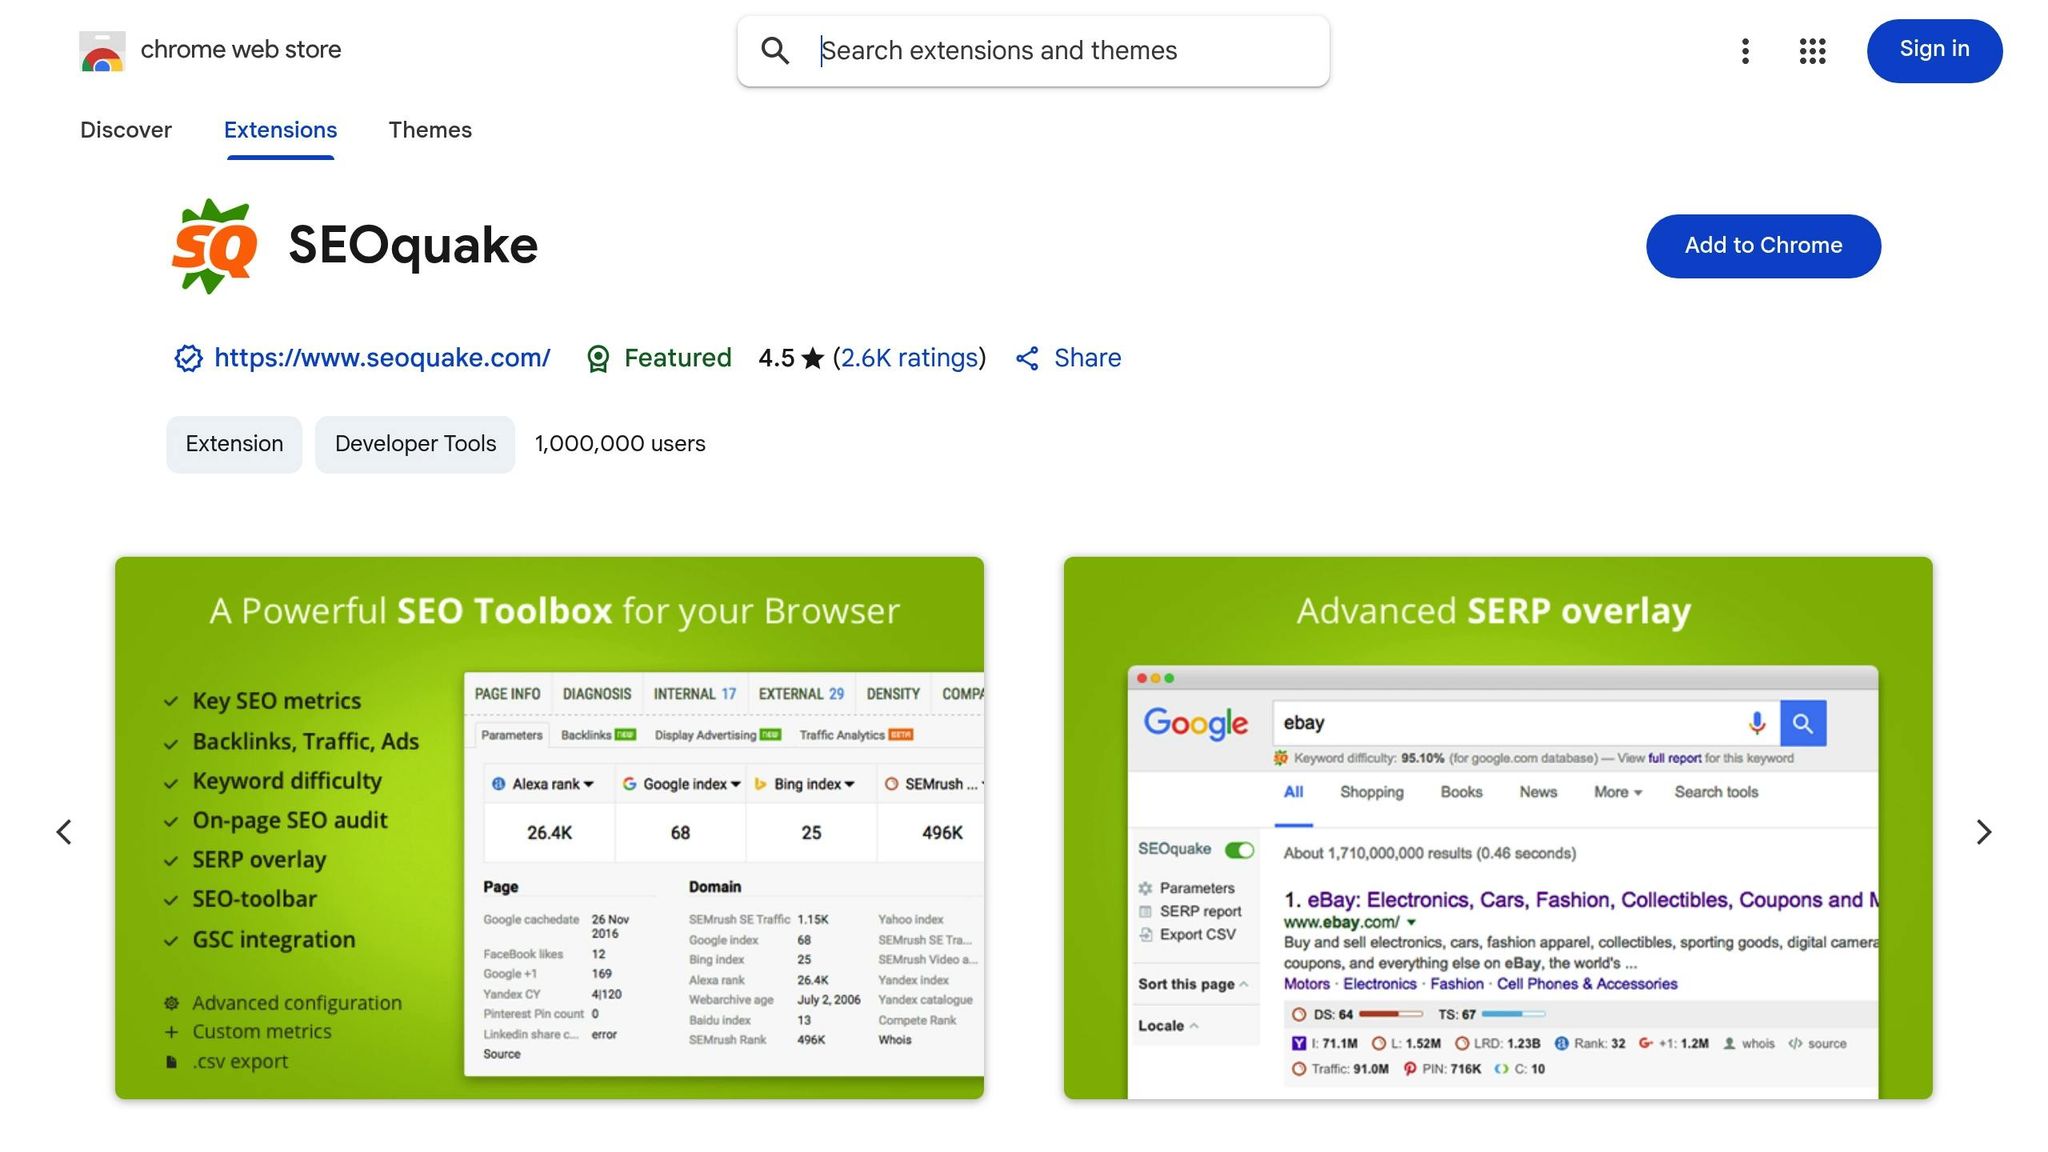The height and width of the screenshot is (1152, 2048).
Task: Switch to the Themes tab
Action: click(x=430, y=130)
